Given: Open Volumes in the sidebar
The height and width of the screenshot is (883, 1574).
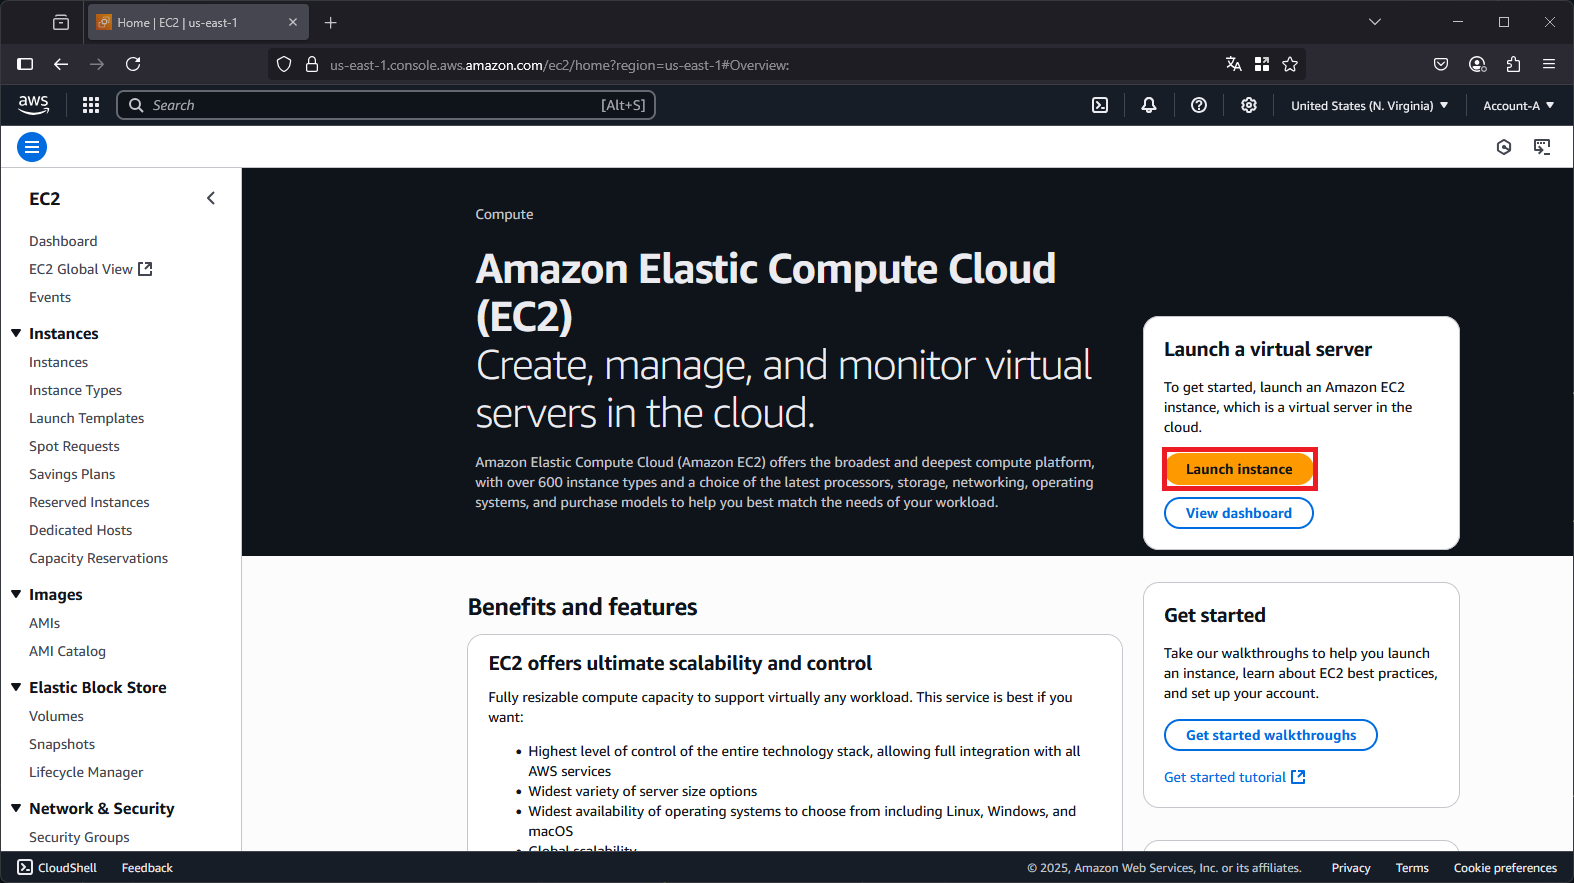Looking at the screenshot, I should (x=56, y=716).
